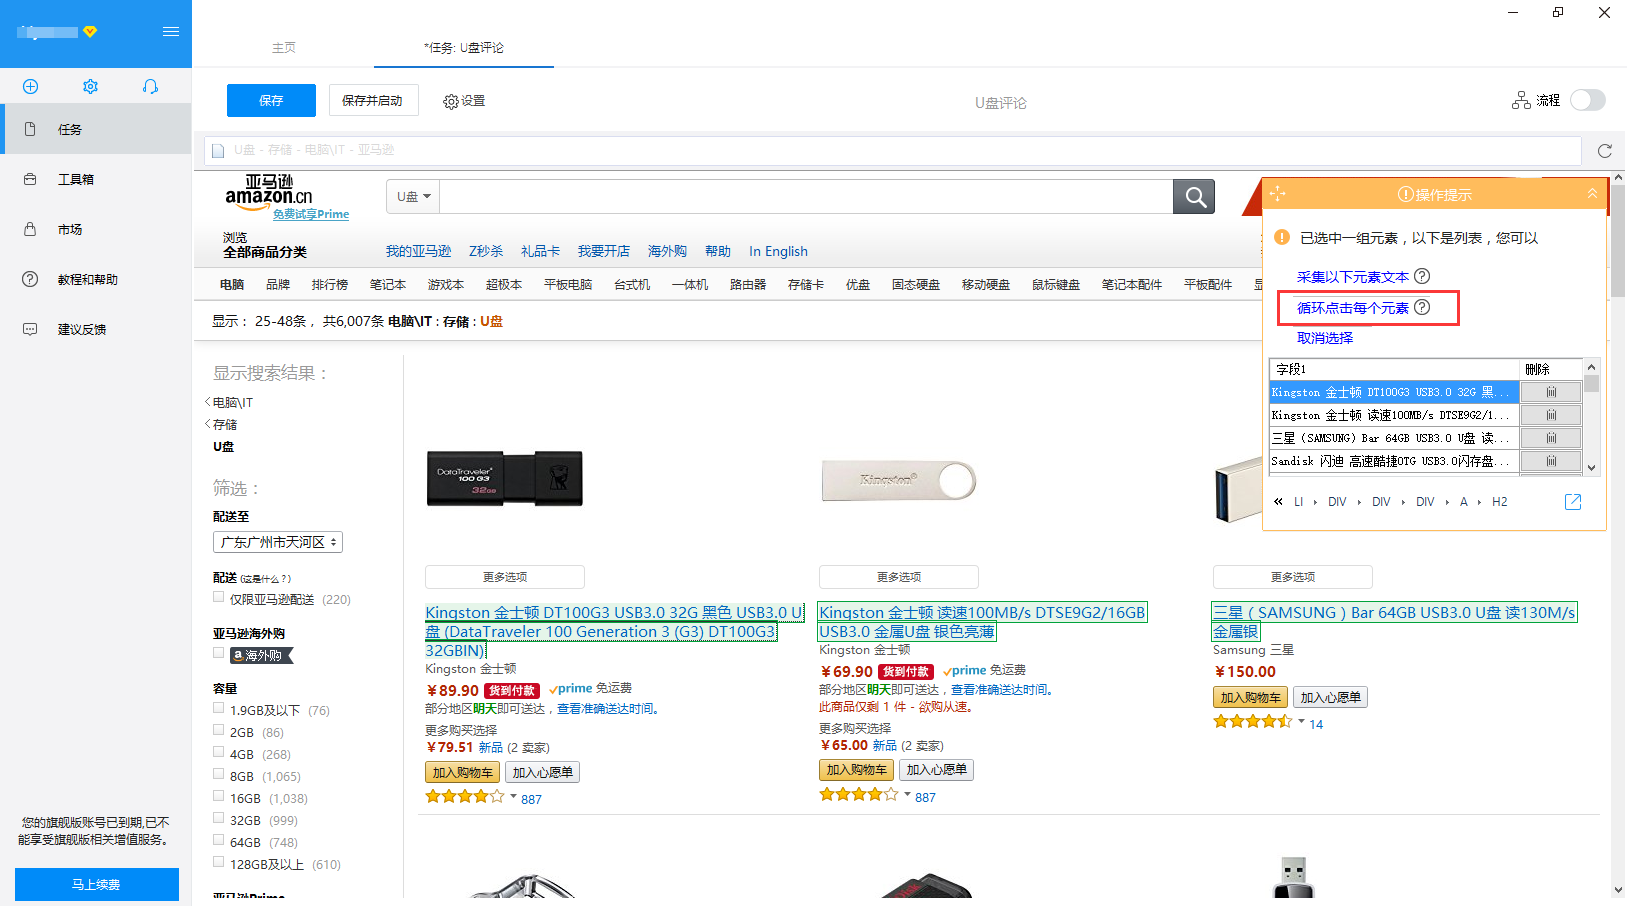Click the Amazon search magnifier button
The image size is (1627, 906).
click(1194, 197)
